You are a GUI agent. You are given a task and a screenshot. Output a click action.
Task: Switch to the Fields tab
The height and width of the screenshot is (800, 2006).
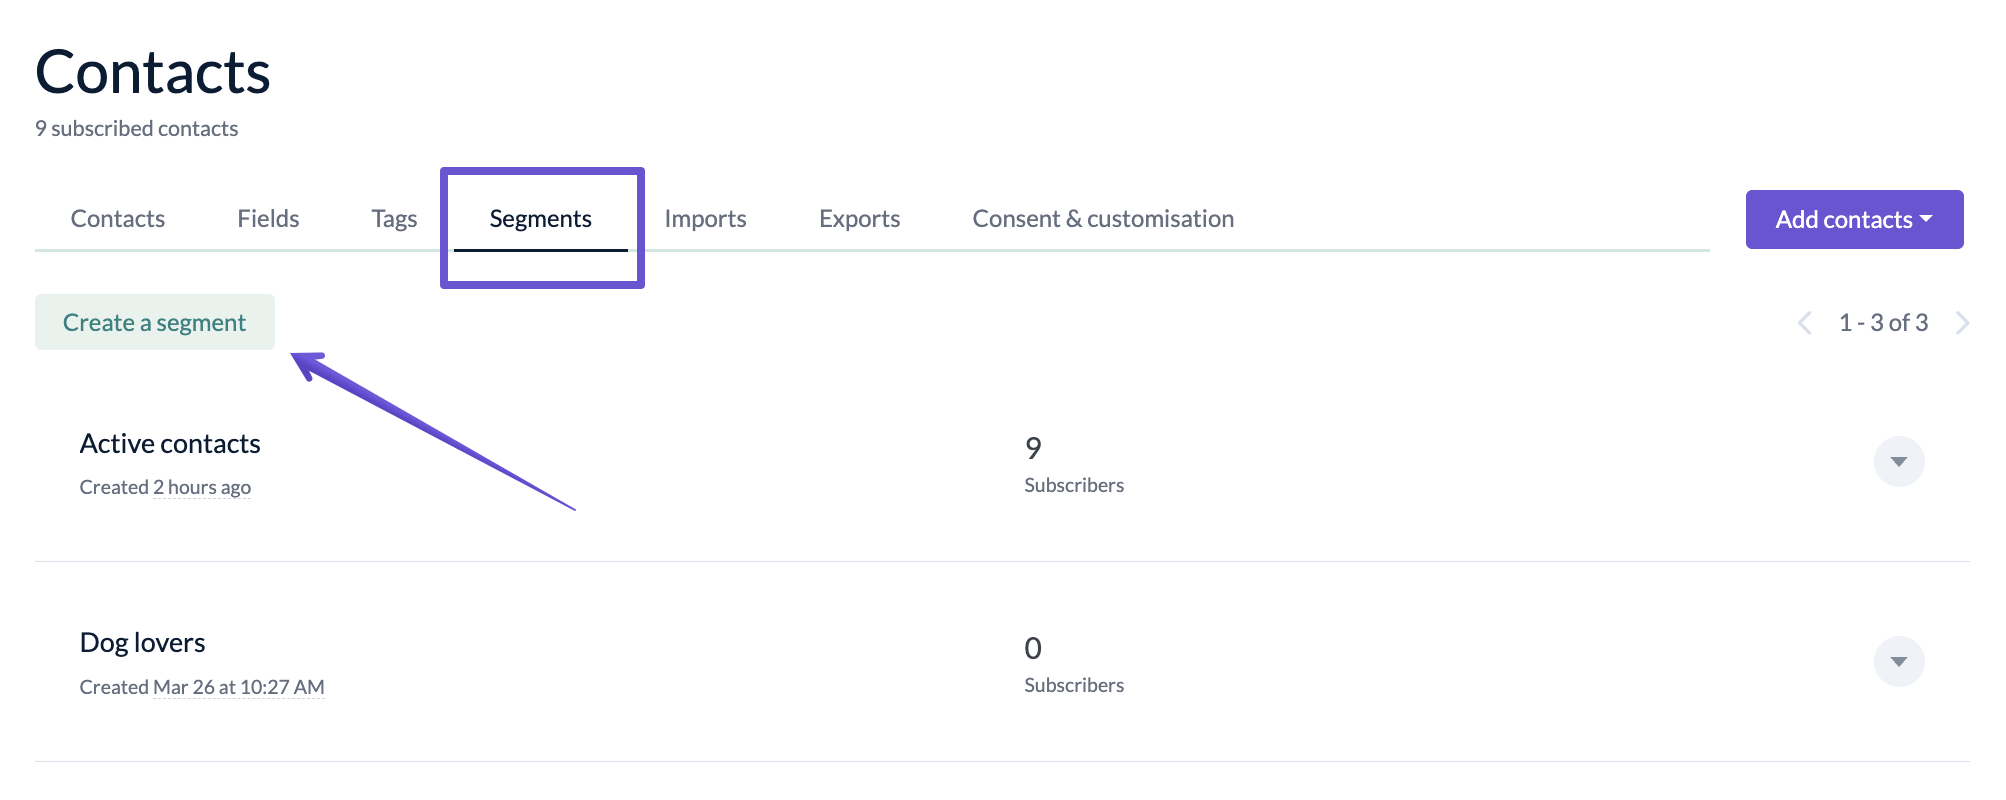click(x=268, y=219)
